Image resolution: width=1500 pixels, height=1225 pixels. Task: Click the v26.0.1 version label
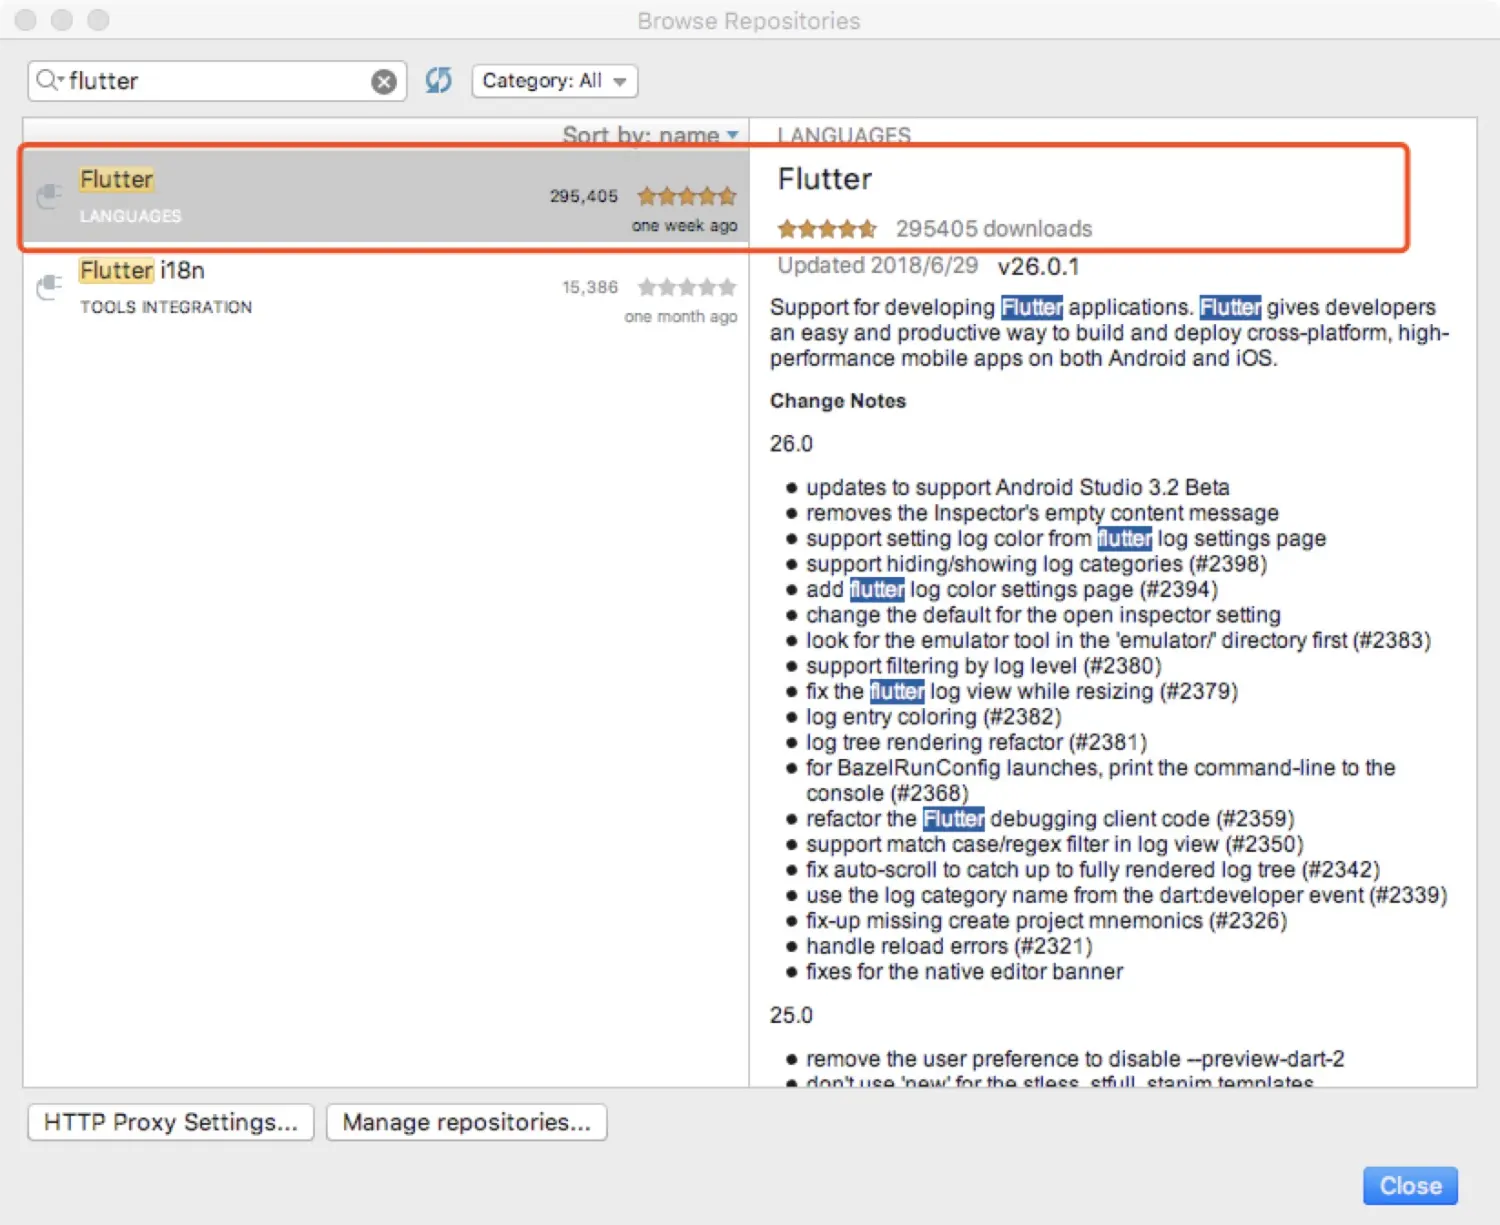(1038, 267)
